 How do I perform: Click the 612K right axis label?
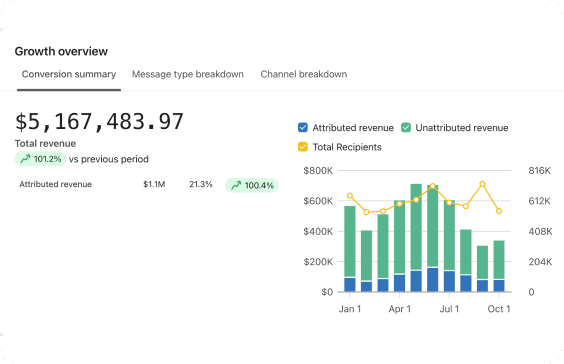(540, 201)
